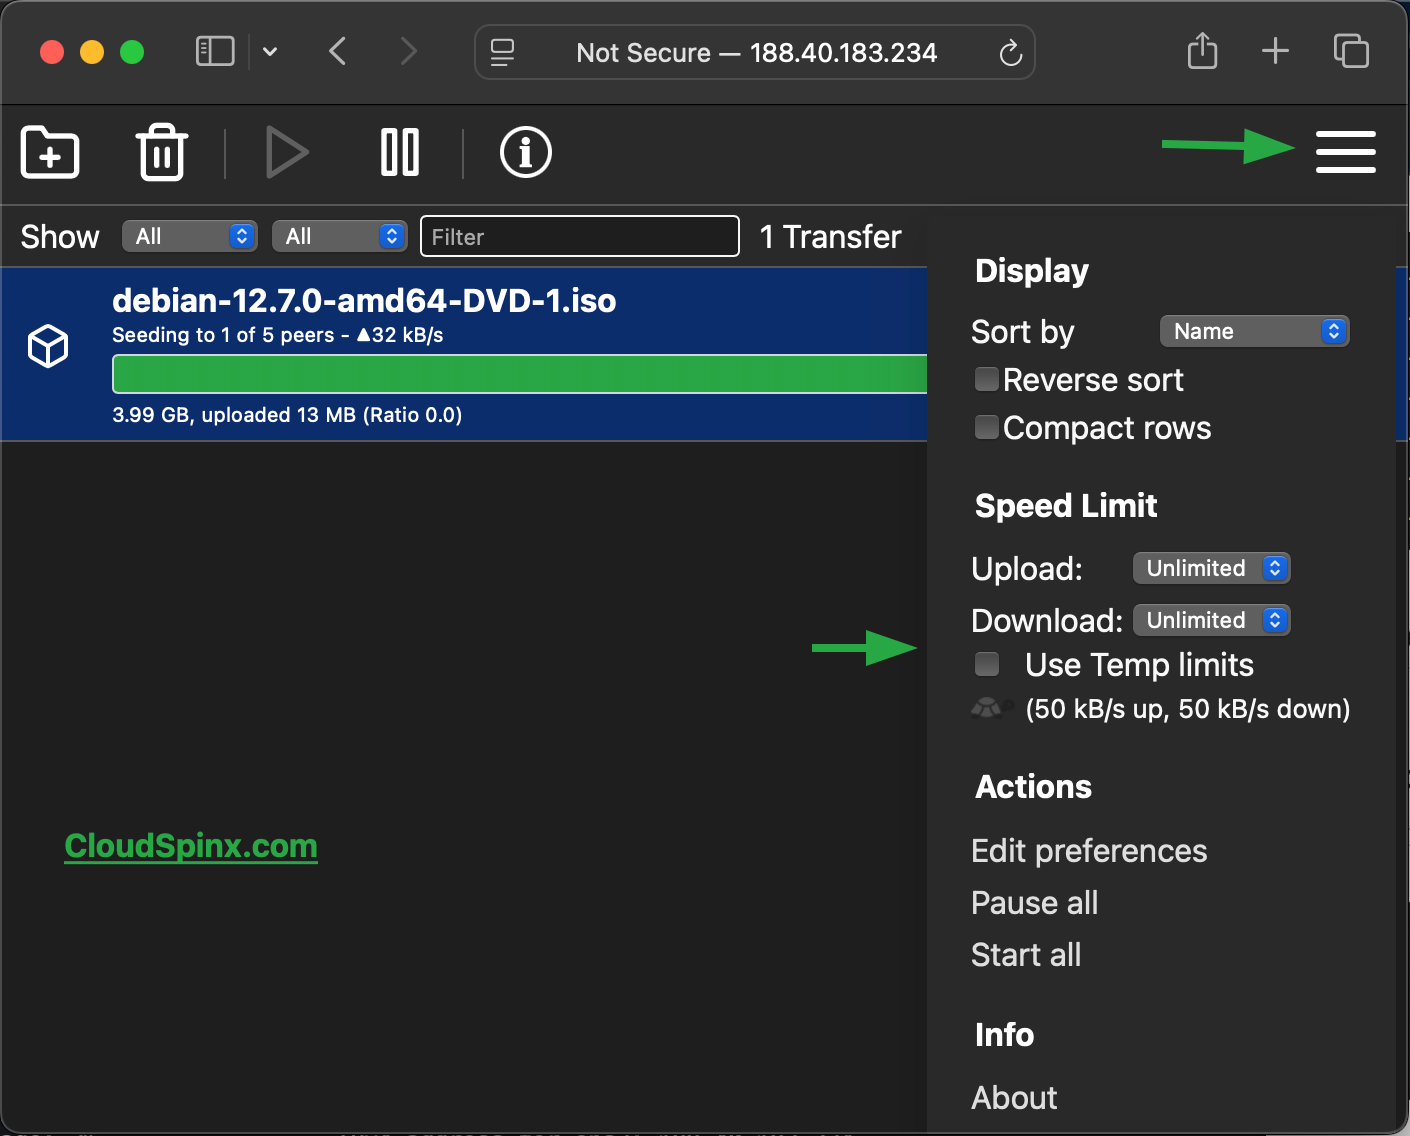Enable Reverse sort
Screen dimensions: 1410x1136
pyautogui.click(x=986, y=379)
